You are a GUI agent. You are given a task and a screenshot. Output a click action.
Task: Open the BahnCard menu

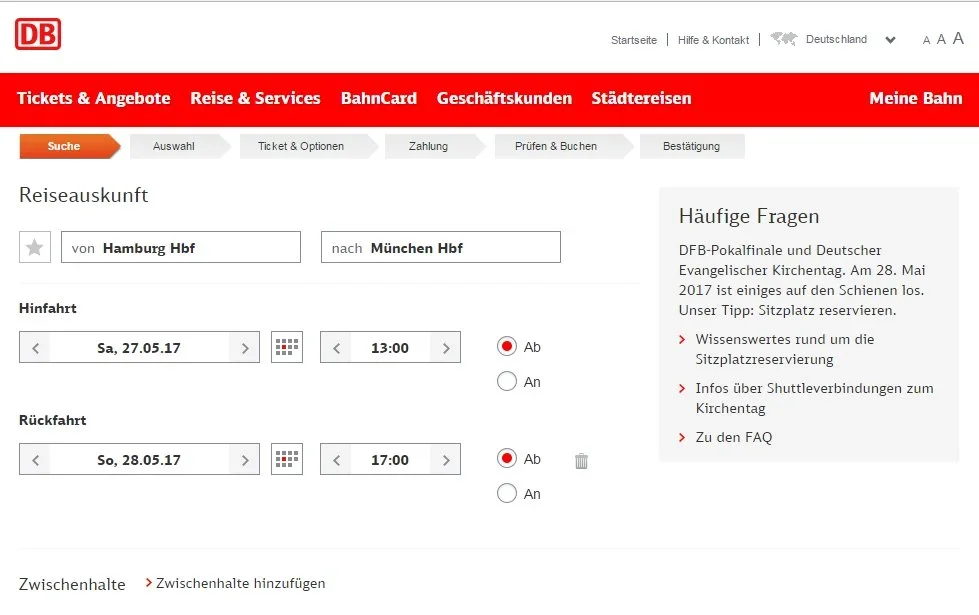tap(378, 98)
